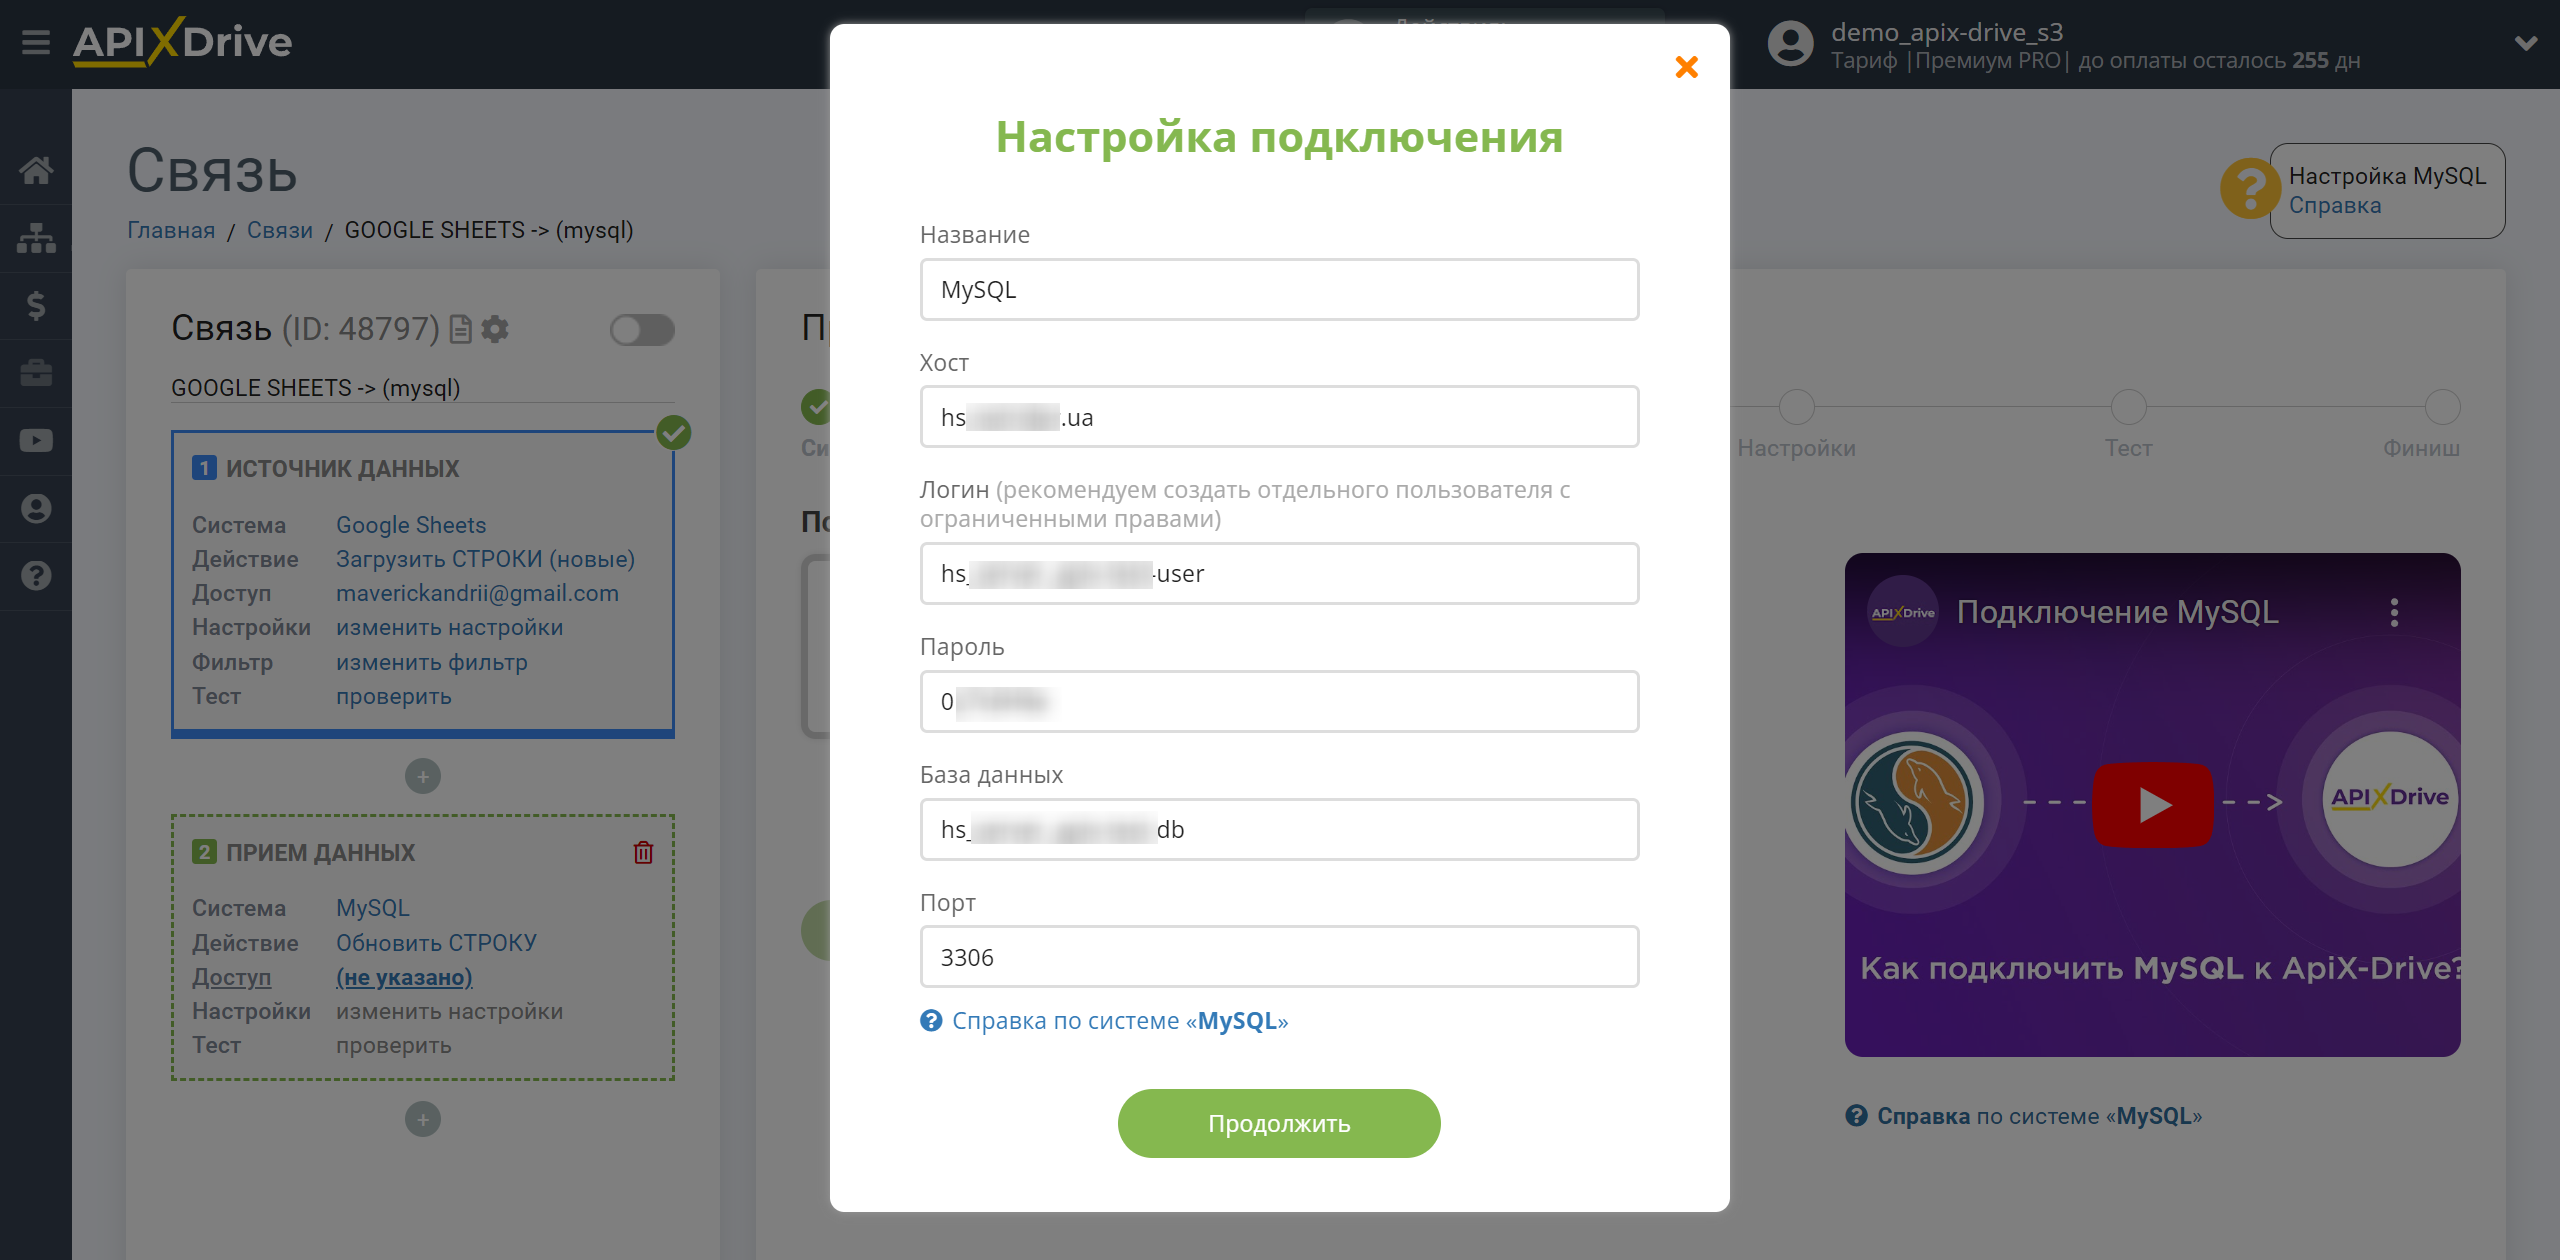This screenshot has width=2560, height=1260.
Task: Select the Финиш step marker
Action: click(2442, 408)
